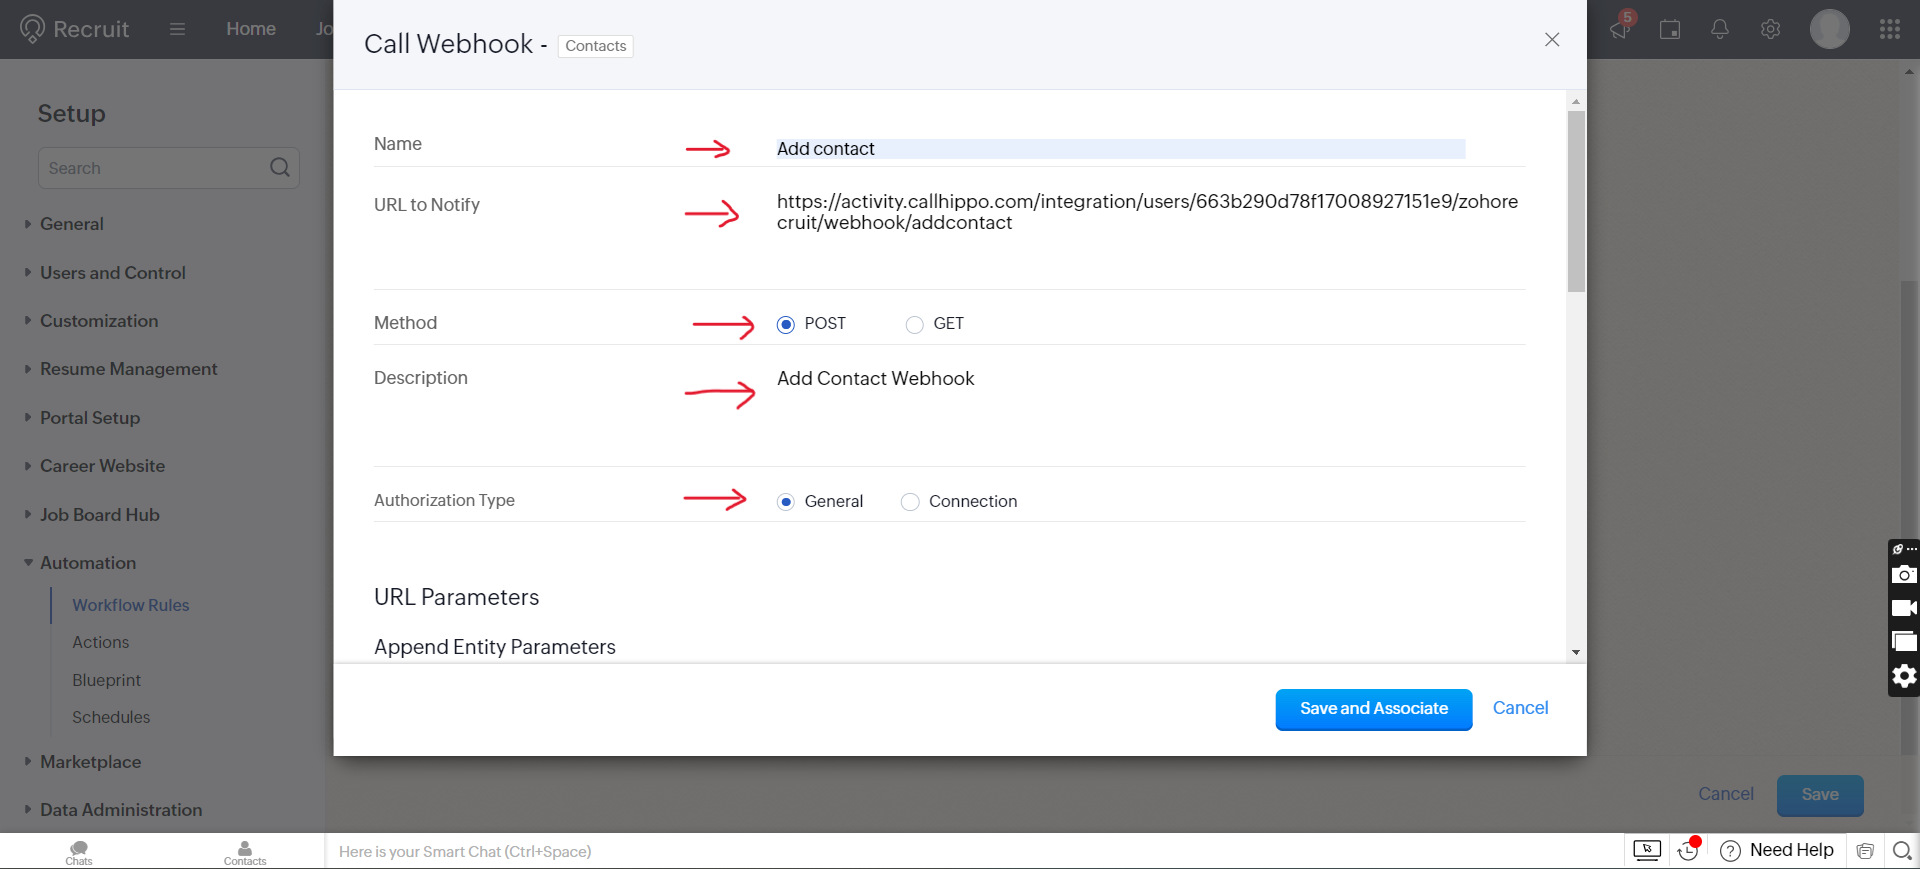Click the Setup search input field
1920x869 pixels.
(168, 168)
